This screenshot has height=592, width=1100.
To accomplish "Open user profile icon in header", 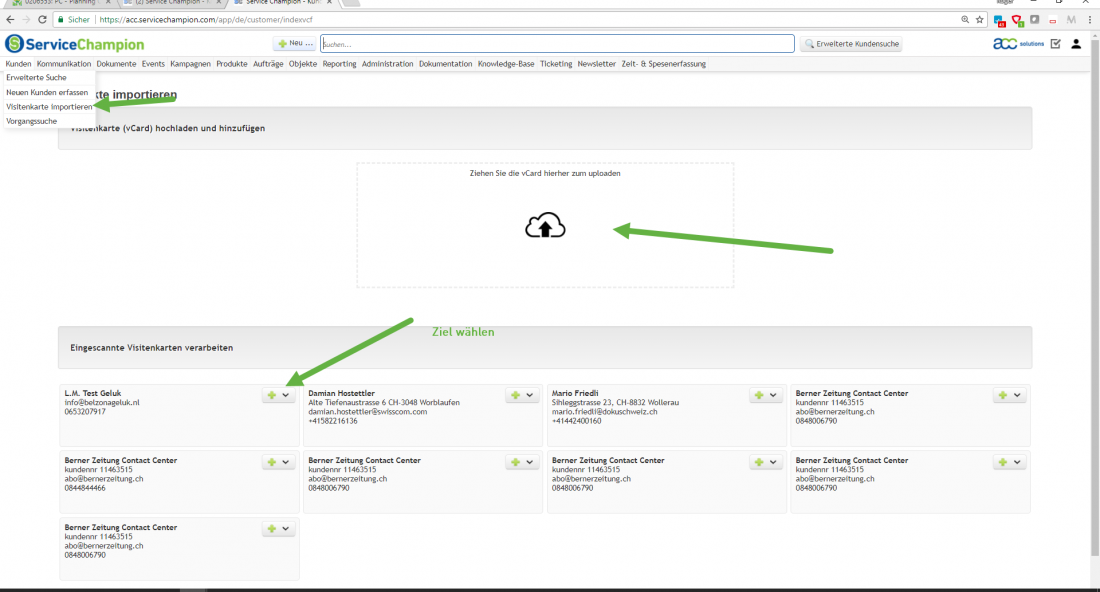I will click(1076, 44).
